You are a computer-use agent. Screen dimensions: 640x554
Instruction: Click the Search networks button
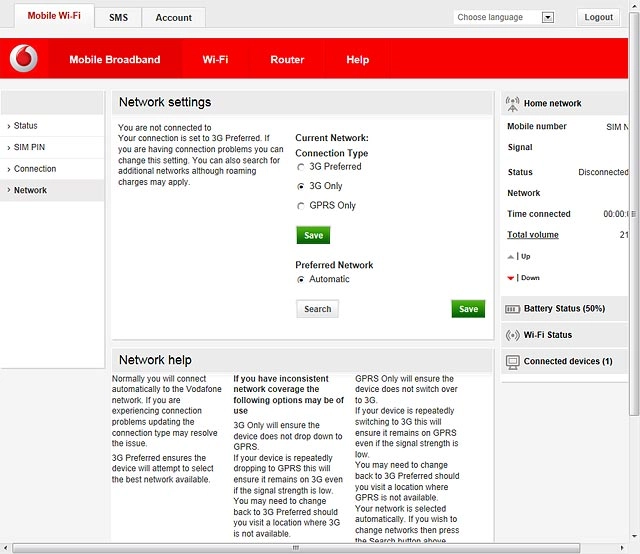[318, 309]
